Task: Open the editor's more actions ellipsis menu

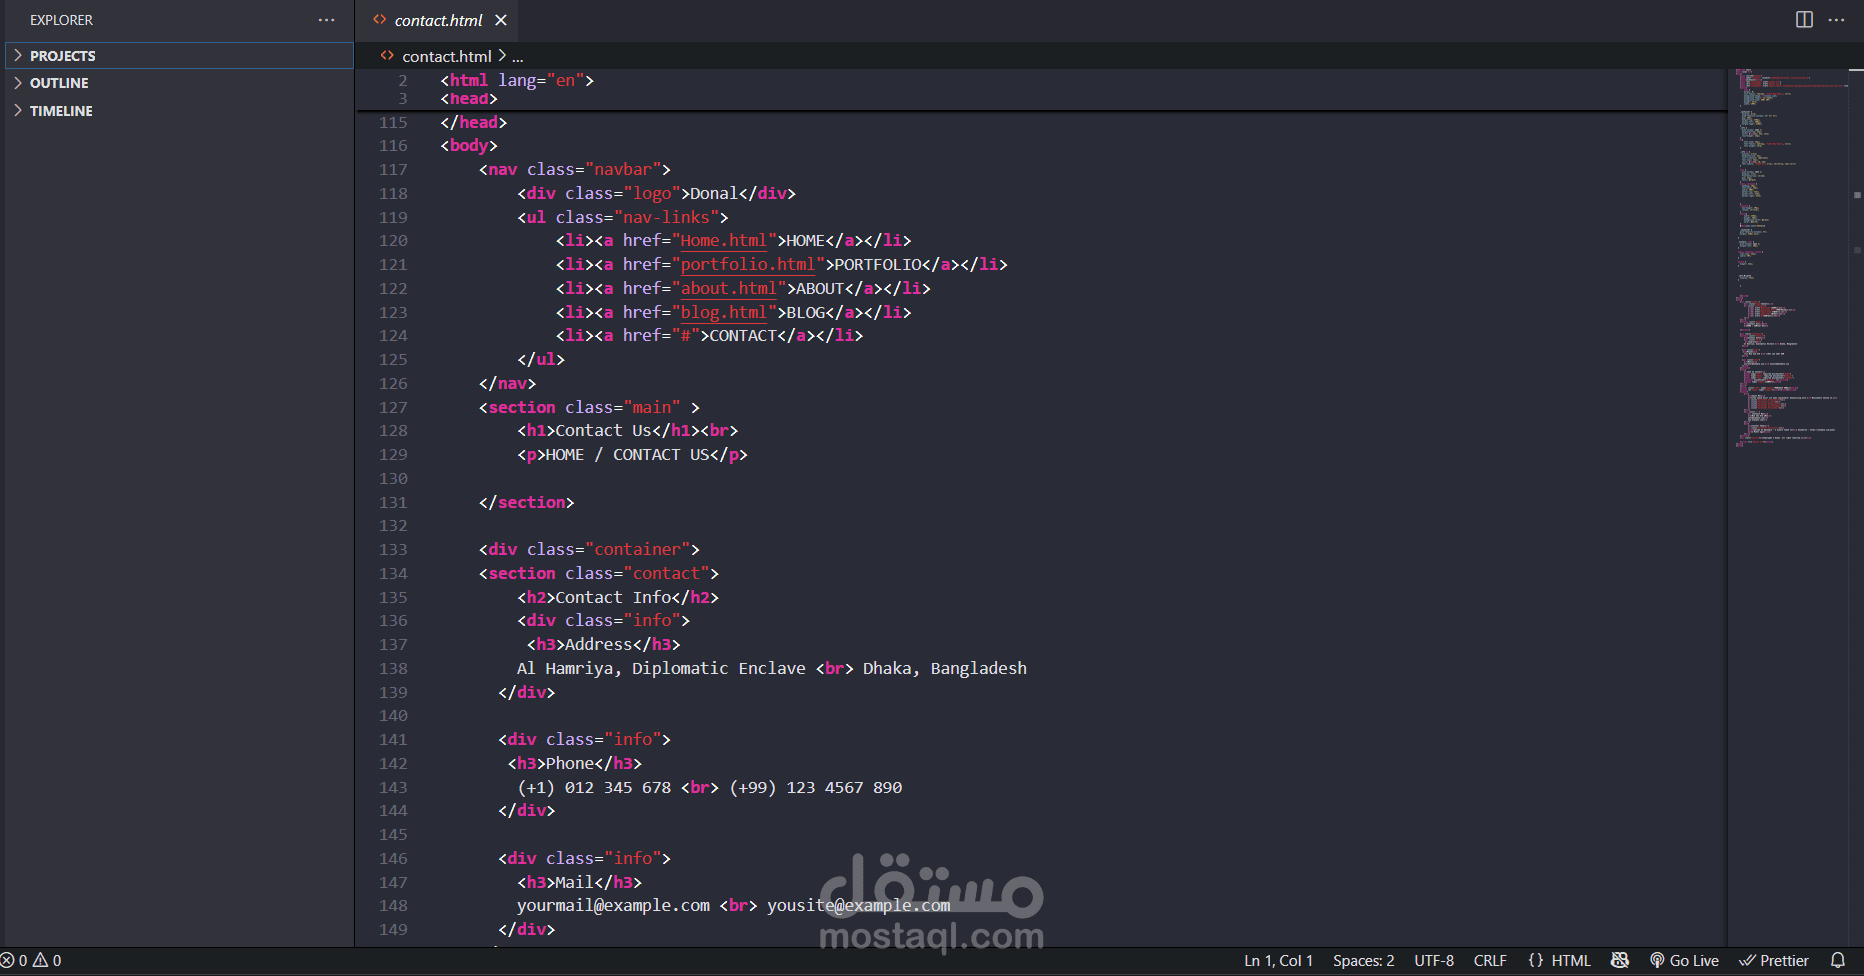Action: (x=1836, y=20)
